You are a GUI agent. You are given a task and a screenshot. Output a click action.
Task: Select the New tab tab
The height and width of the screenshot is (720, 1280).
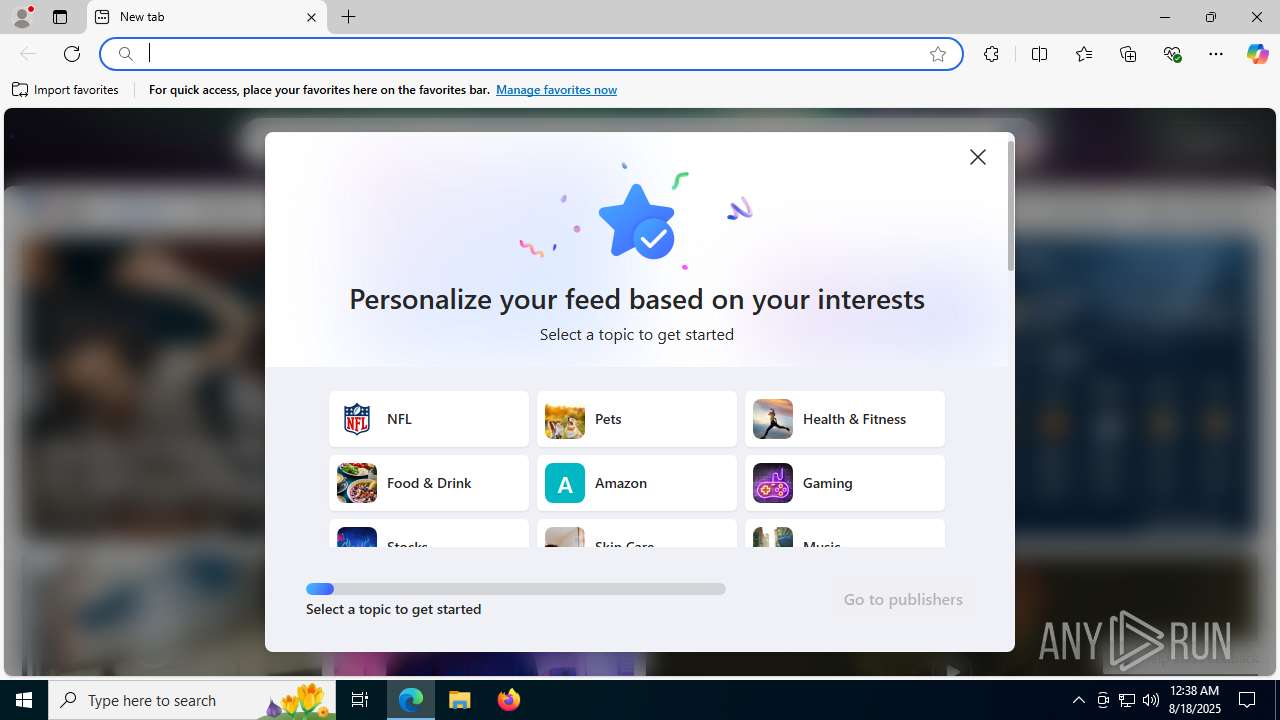click(207, 17)
